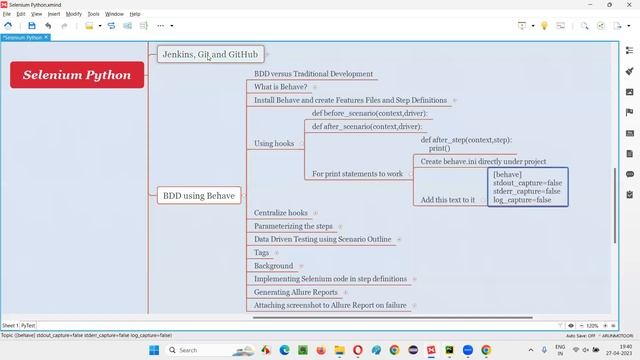Open the presentation dropdown arrow
This screenshot has height=360, width=640.
pos(533,26)
